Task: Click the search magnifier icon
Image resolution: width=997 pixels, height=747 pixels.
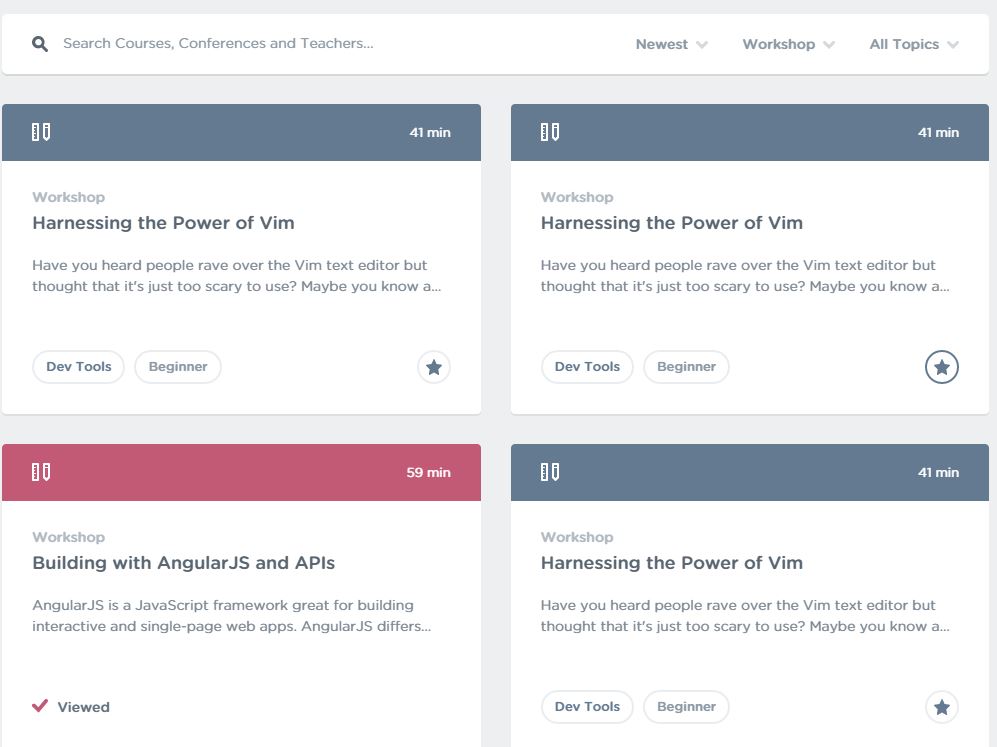Action: tap(40, 44)
